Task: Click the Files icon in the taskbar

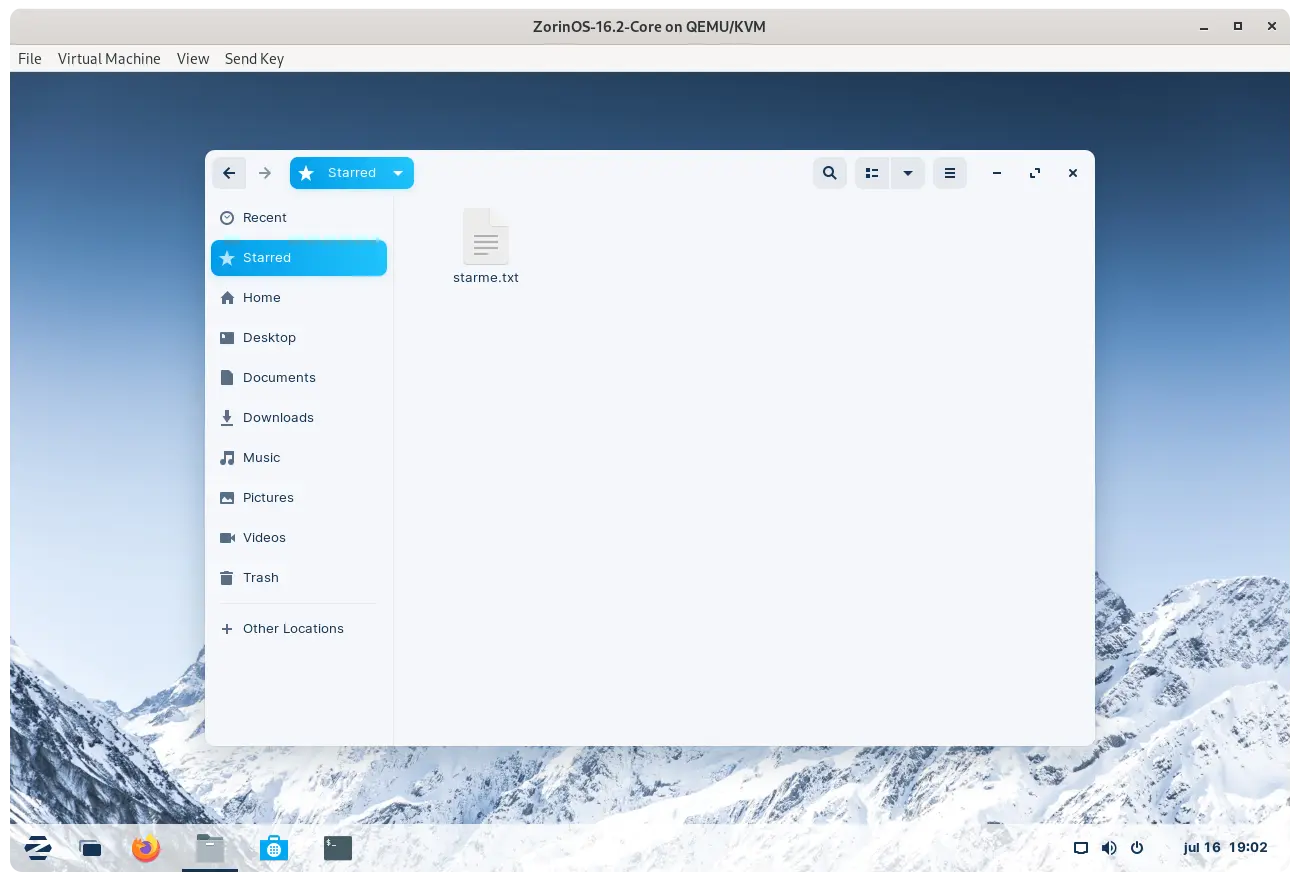Action: 210,849
